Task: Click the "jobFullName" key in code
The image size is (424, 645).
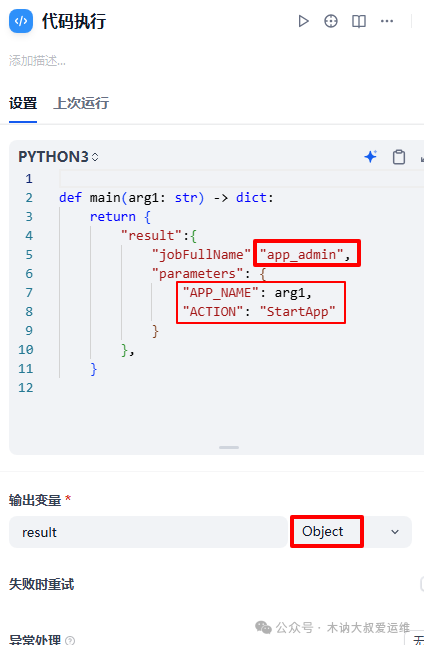Action: (201, 255)
